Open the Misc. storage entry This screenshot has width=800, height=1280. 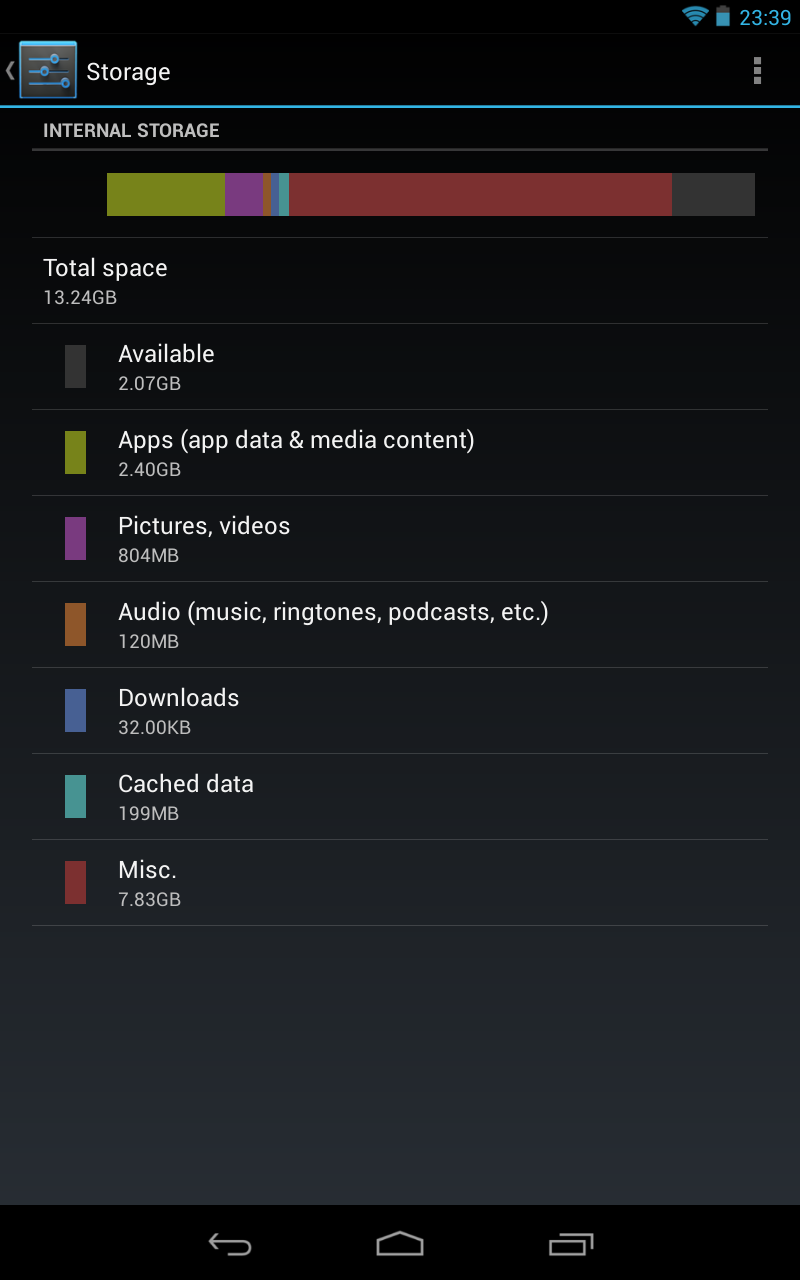[400, 883]
